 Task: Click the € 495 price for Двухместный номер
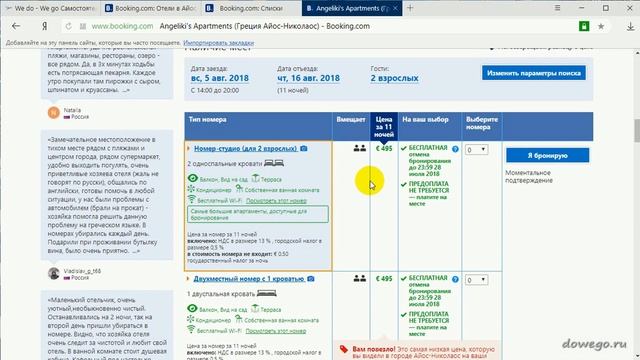(384, 279)
